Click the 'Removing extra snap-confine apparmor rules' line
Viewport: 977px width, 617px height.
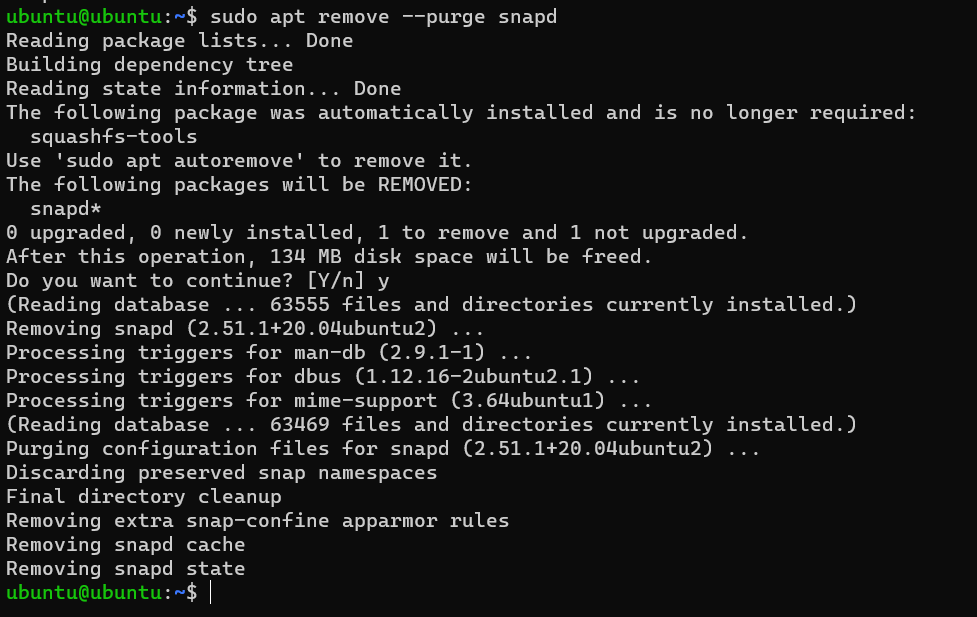click(258, 521)
